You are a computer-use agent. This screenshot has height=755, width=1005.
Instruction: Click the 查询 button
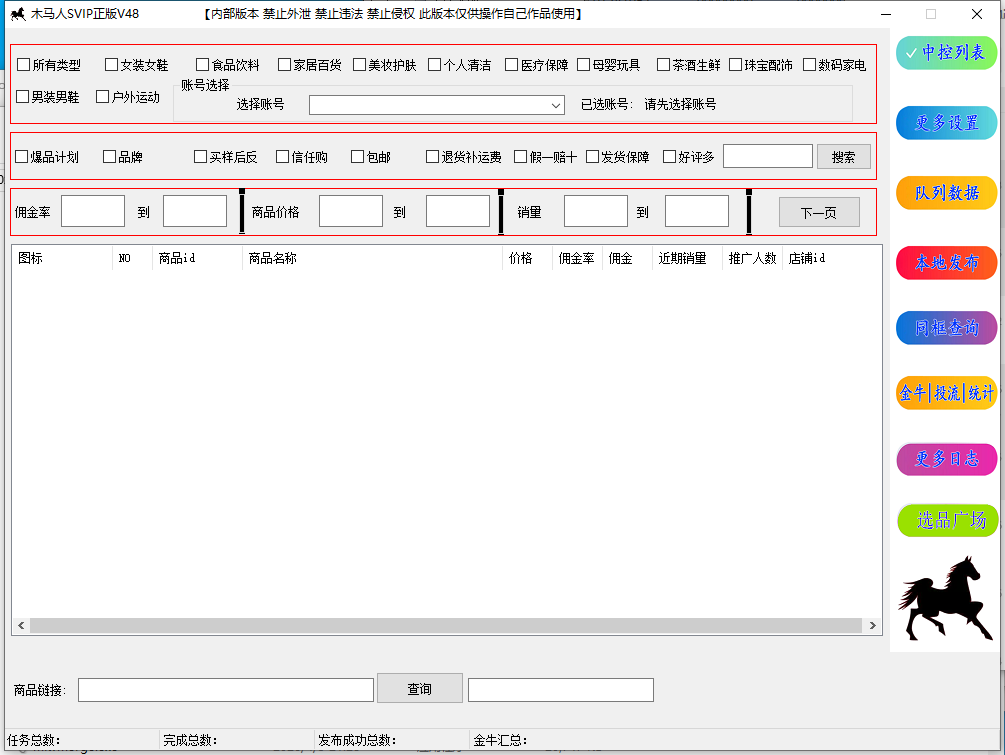[x=420, y=688]
